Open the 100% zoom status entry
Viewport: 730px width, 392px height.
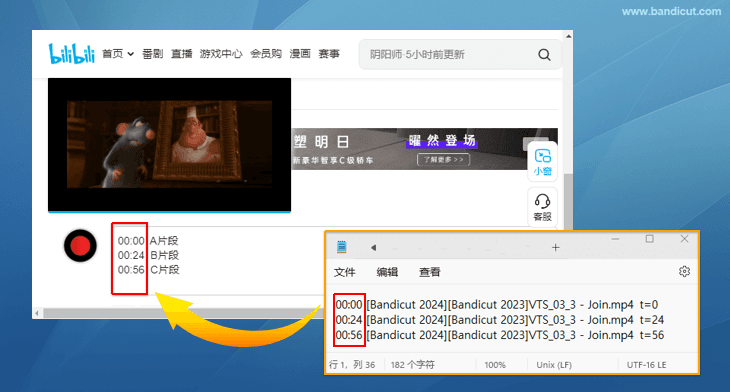click(495, 365)
